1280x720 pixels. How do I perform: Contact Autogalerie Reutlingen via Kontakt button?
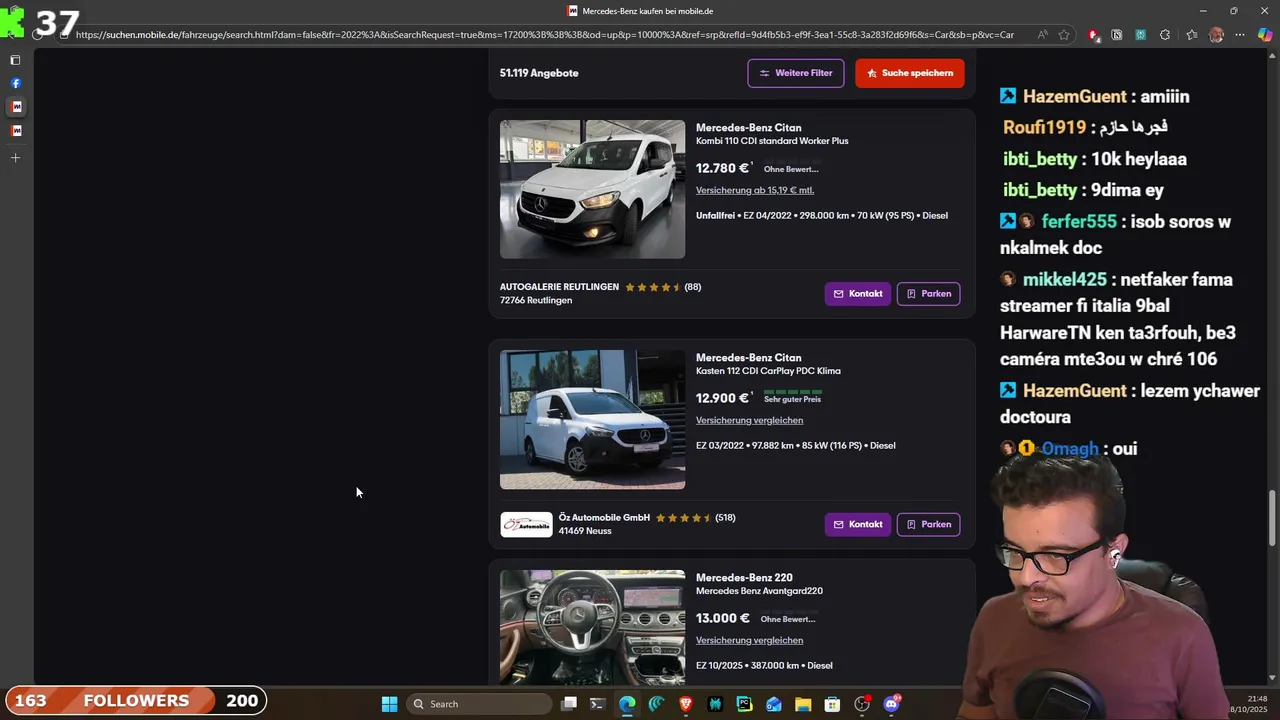857,294
